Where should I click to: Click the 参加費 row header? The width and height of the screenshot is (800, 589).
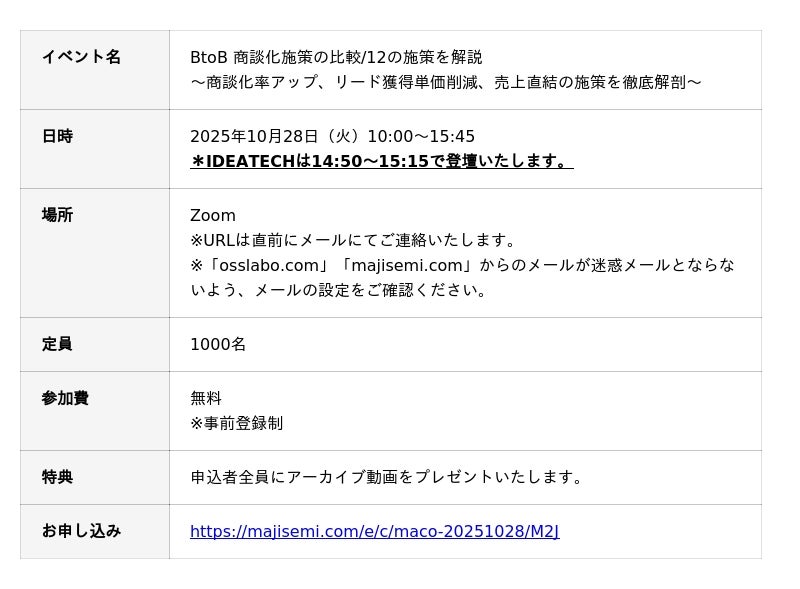click(x=65, y=398)
